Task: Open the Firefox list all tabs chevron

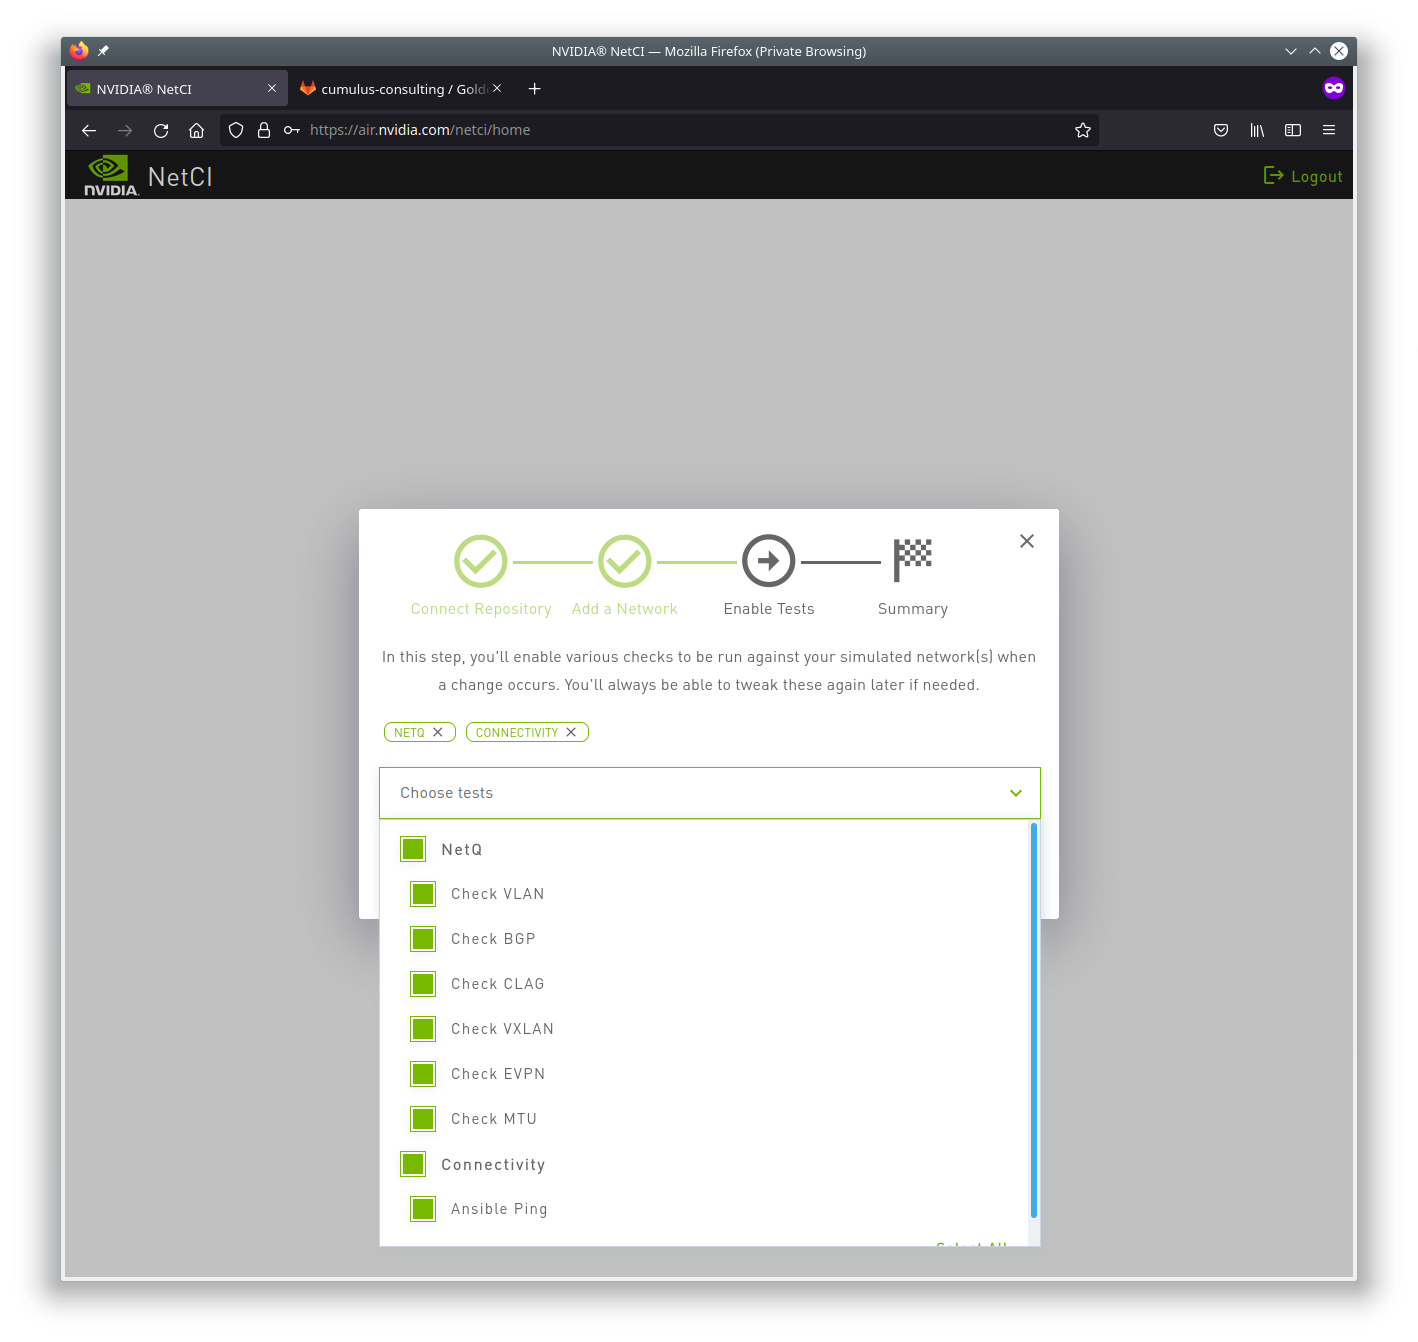Action: click(x=1291, y=51)
